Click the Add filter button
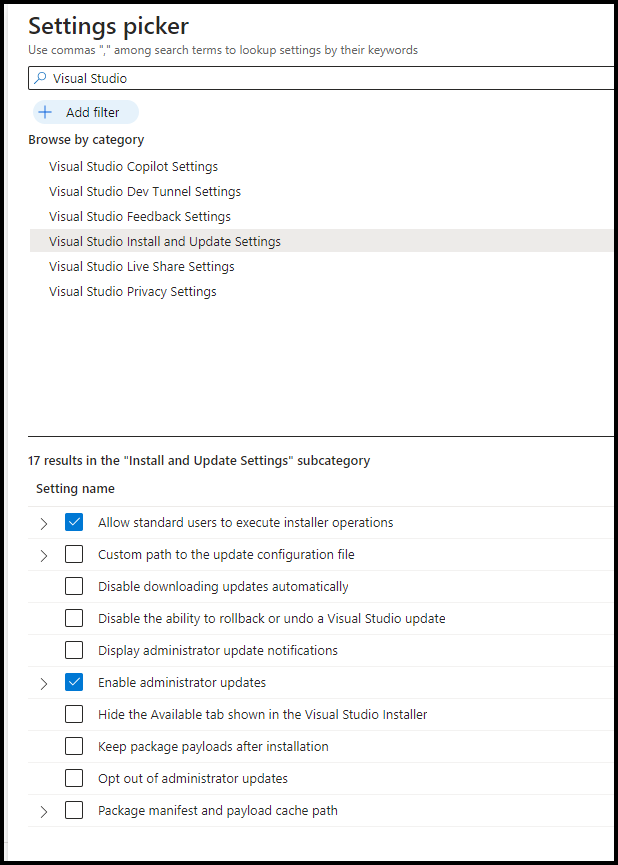This screenshot has width=618, height=865. click(x=86, y=113)
